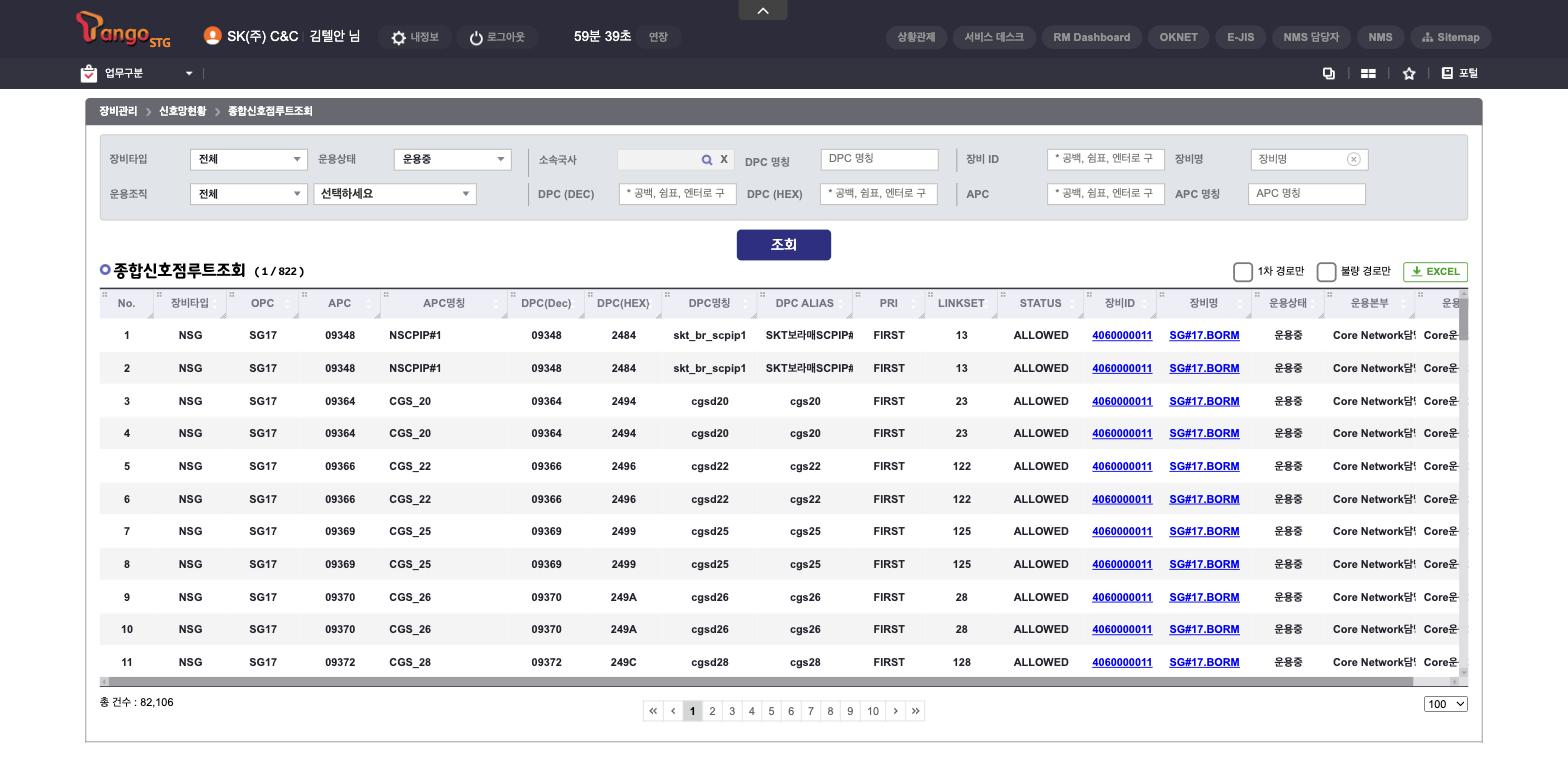Click the 내정보 gear icon
This screenshot has width=1568, height=772.
[399, 38]
